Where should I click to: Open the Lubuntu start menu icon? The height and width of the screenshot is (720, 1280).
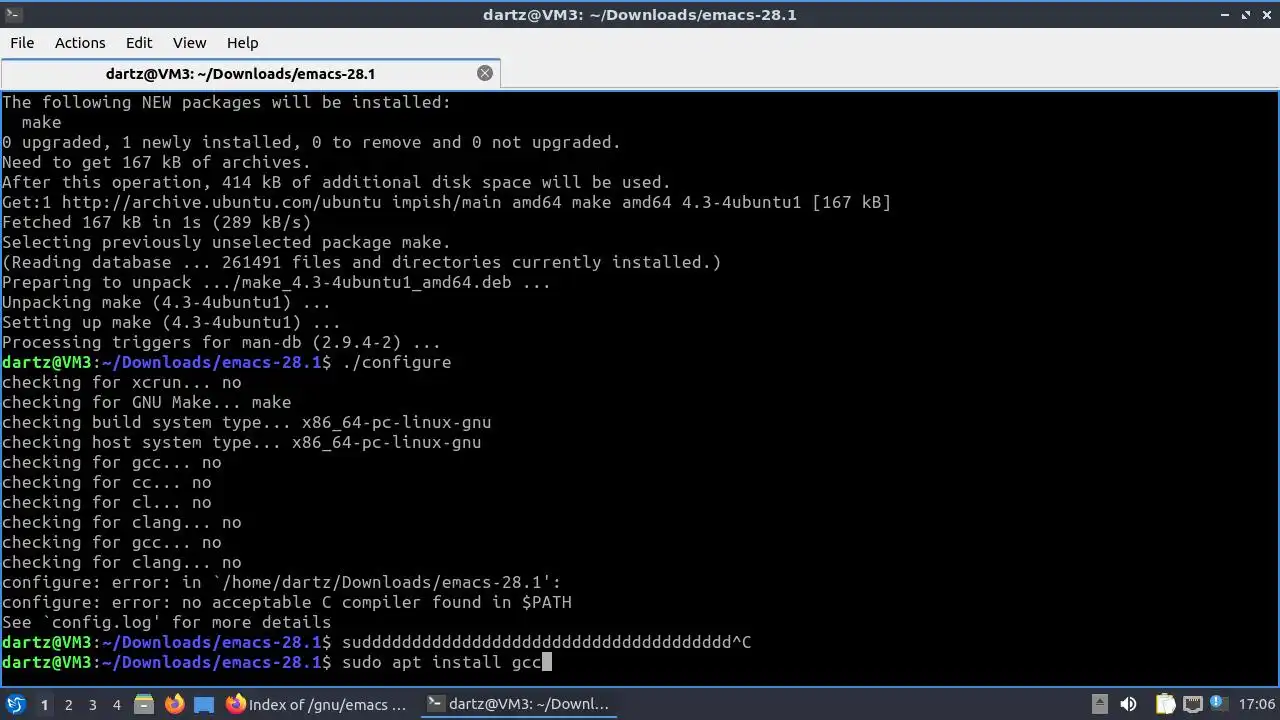pyautogui.click(x=15, y=704)
